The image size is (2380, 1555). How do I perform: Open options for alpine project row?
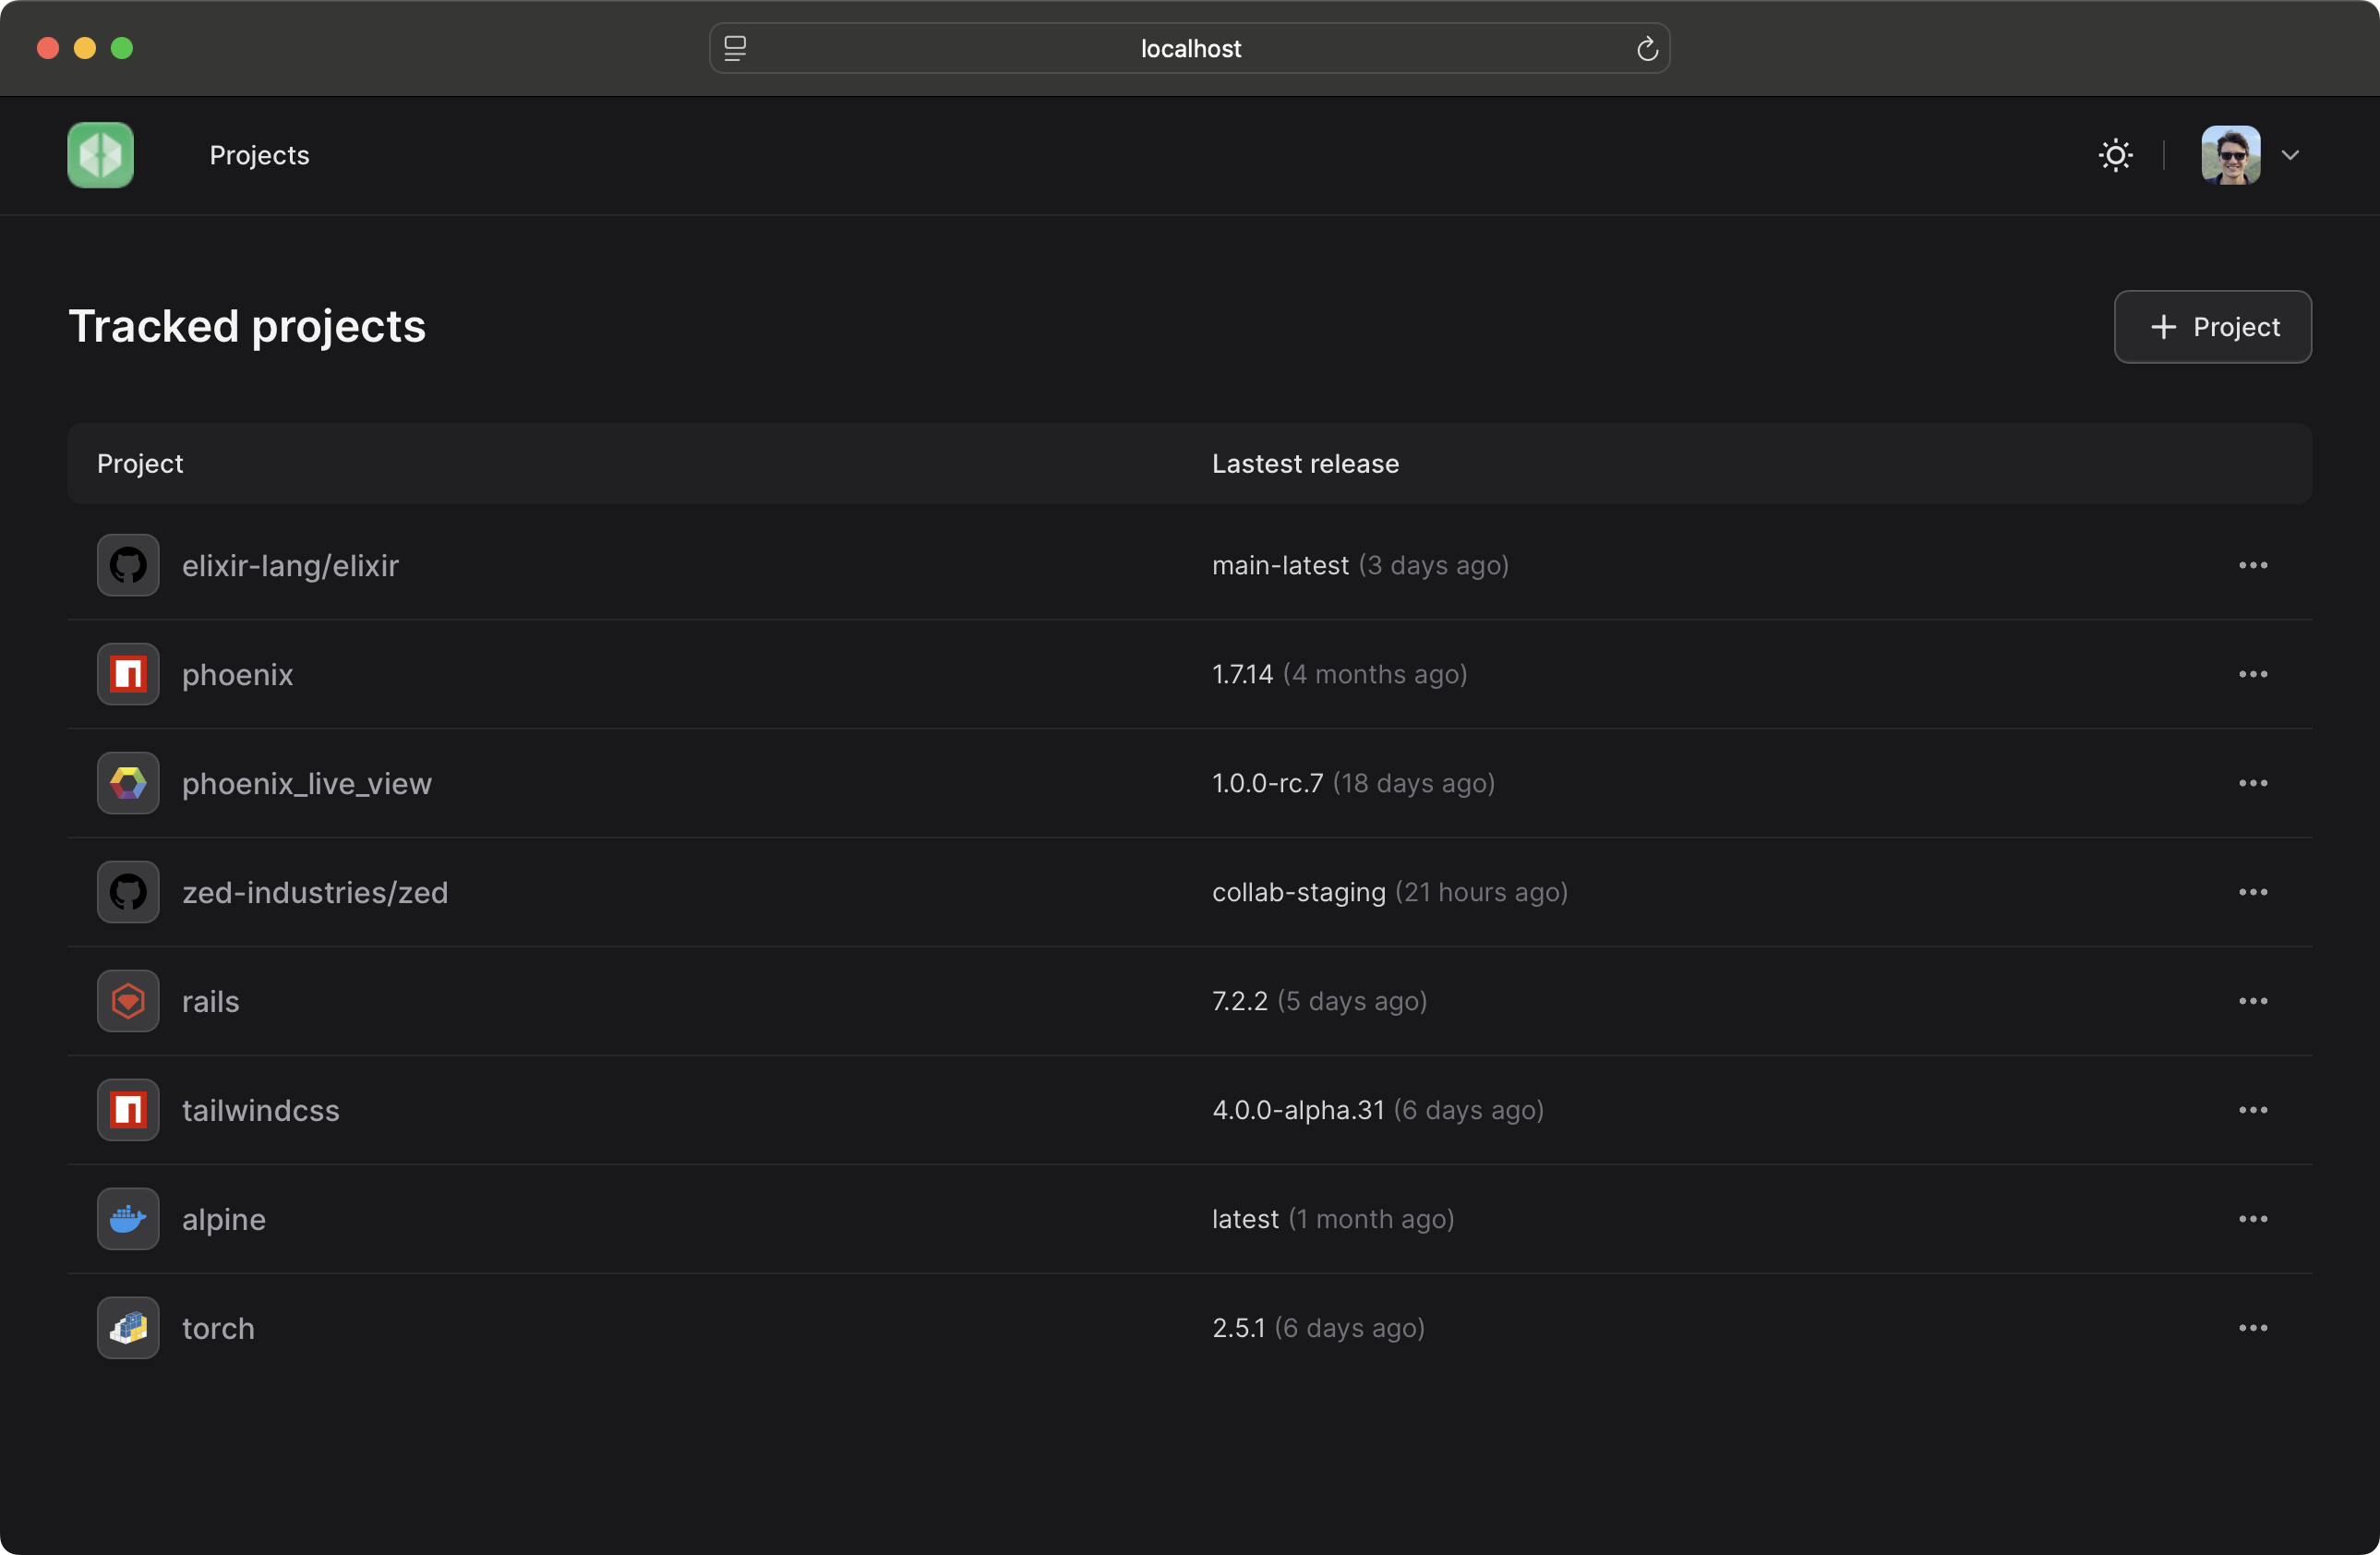click(x=2254, y=1218)
